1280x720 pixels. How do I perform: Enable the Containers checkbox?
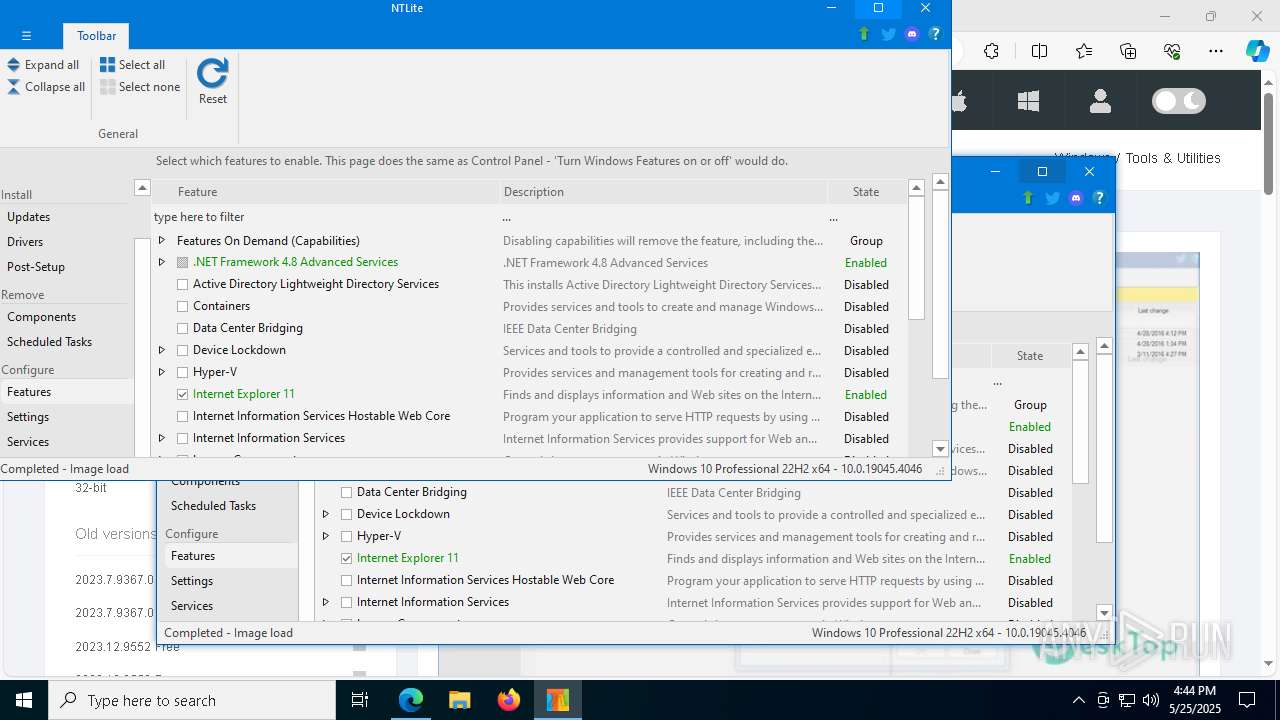pos(182,307)
